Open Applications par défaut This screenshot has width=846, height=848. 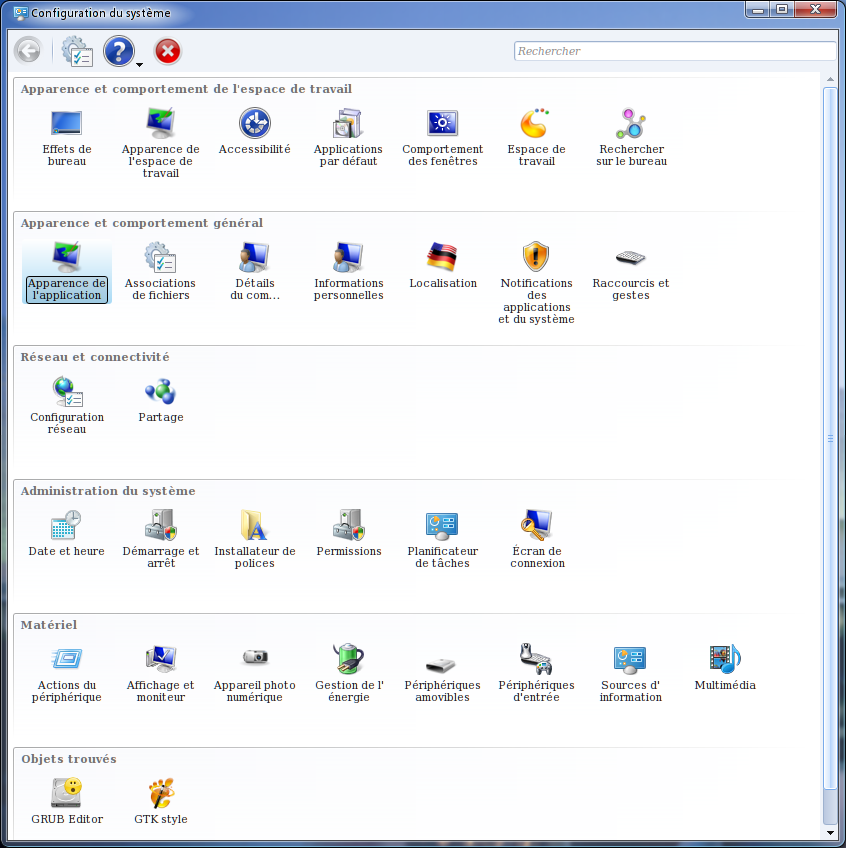pyautogui.click(x=348, y=137)
